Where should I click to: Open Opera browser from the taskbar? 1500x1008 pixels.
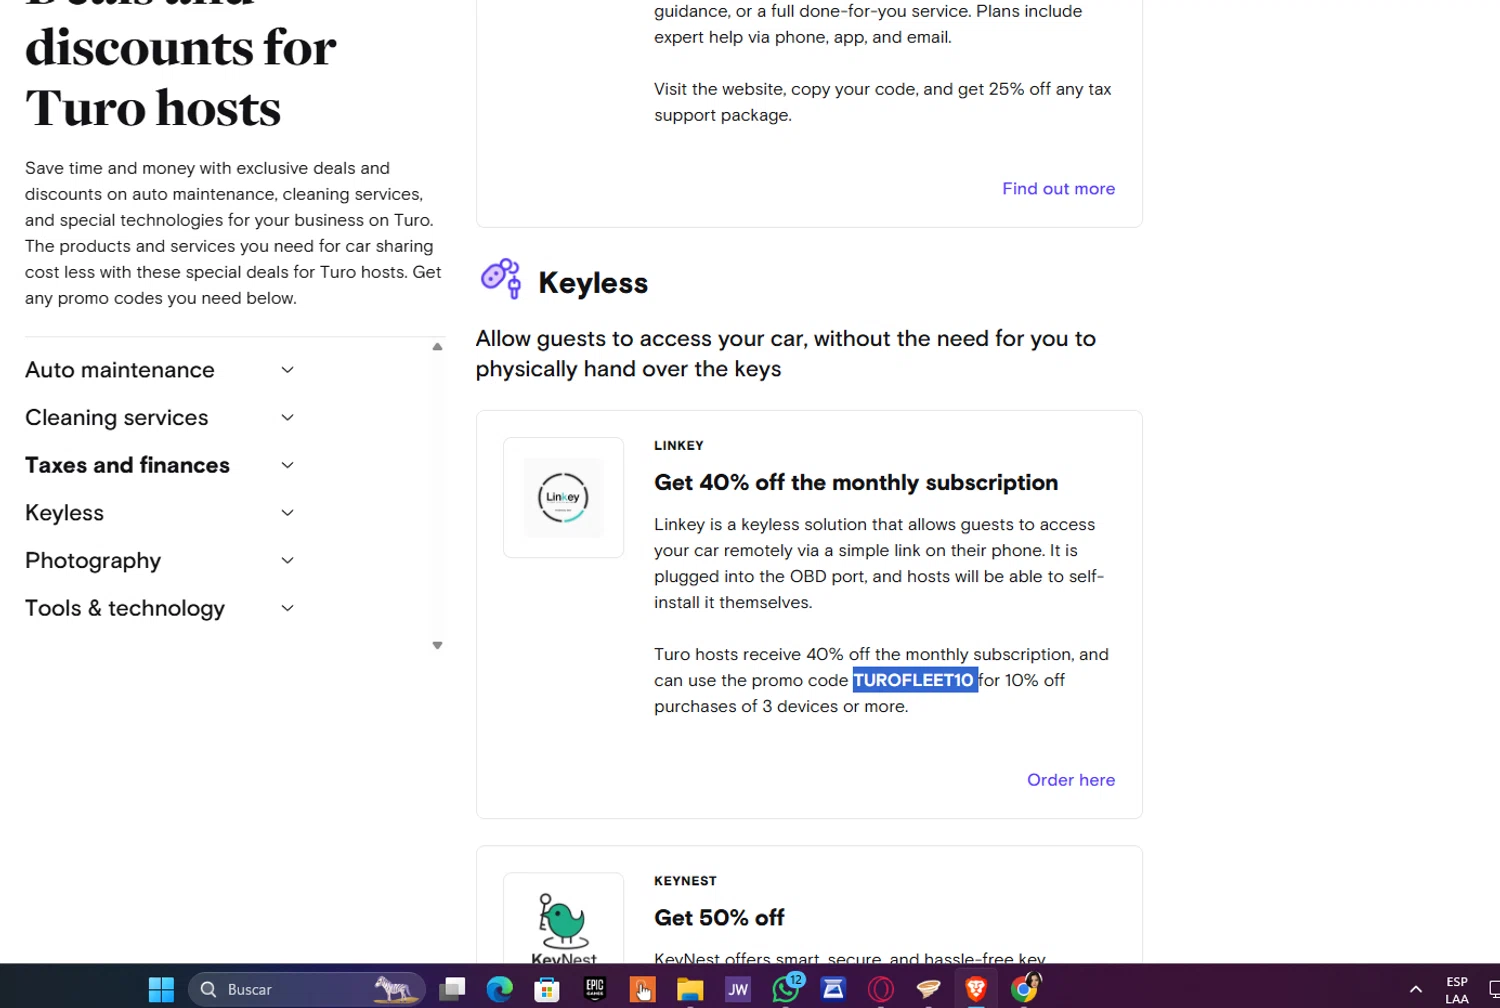[881, 989]
